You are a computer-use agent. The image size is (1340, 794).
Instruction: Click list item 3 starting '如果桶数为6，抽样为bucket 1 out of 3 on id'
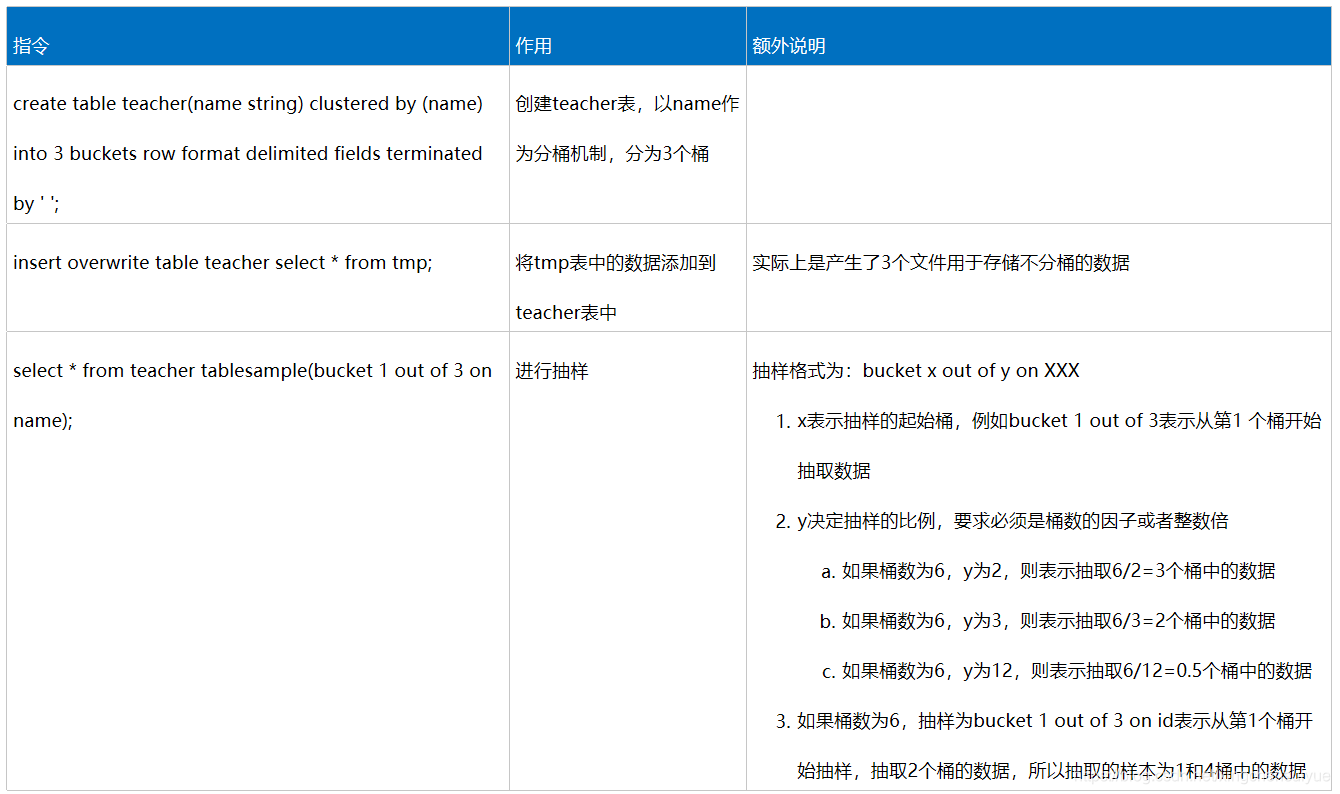click(1046, 721)
